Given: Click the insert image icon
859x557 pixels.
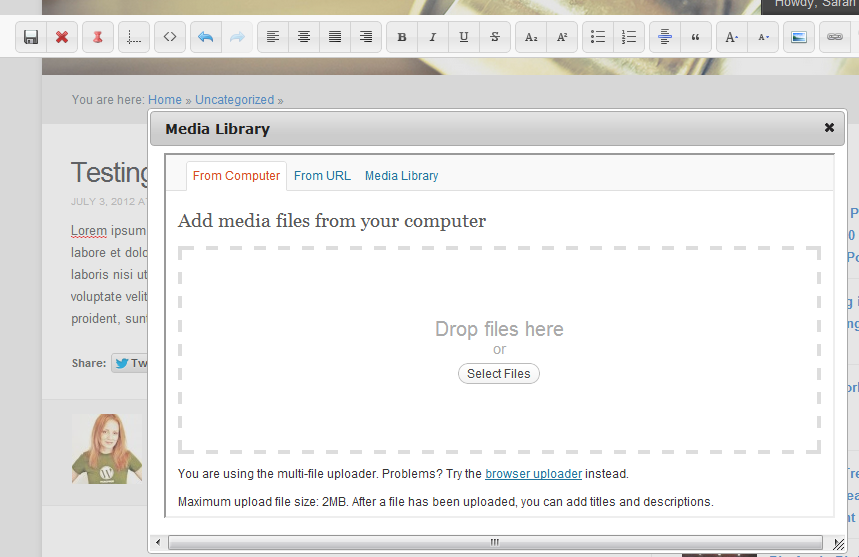Looking at the screenshot, I should [799, 37].
